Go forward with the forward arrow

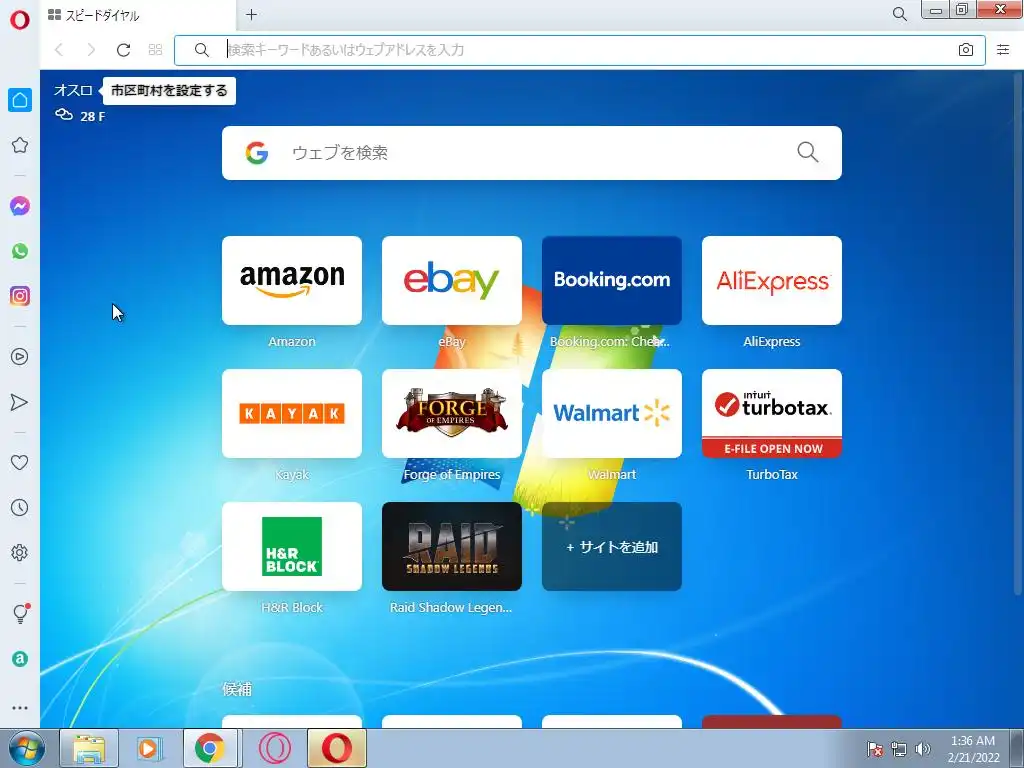tap(91, 50)
